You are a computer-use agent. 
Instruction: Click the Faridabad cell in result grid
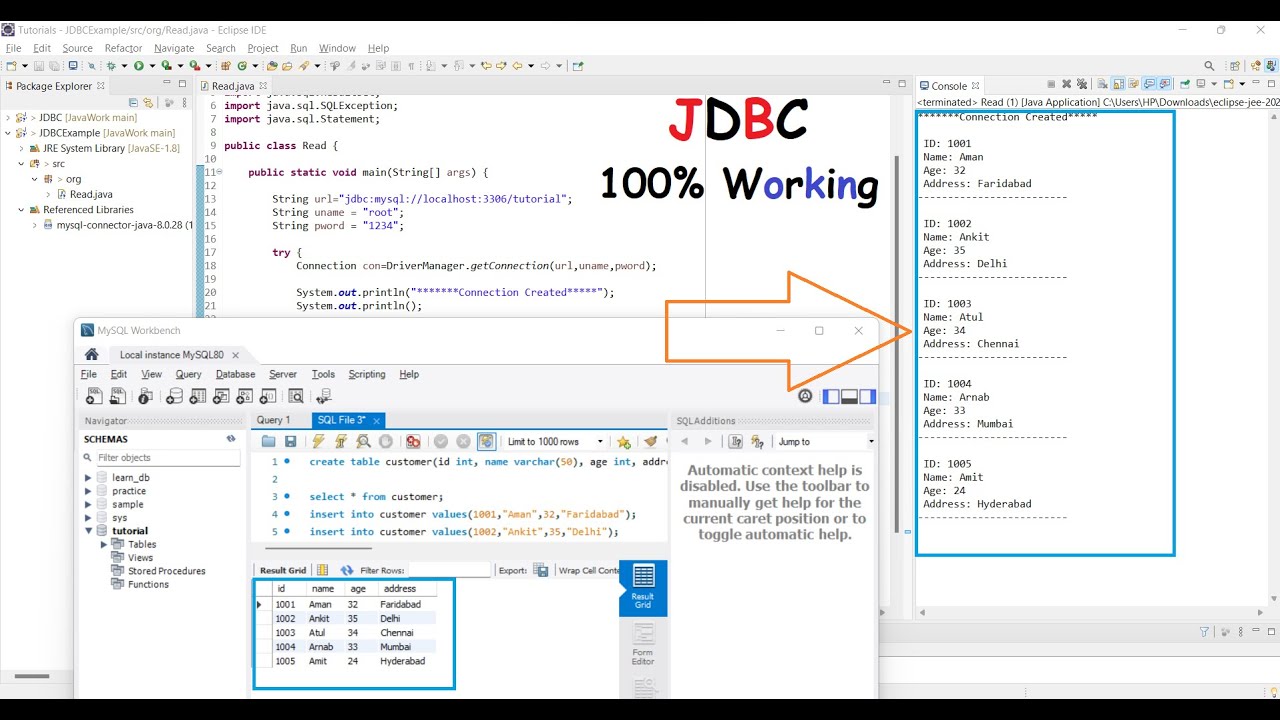click(x=401, y=604)
